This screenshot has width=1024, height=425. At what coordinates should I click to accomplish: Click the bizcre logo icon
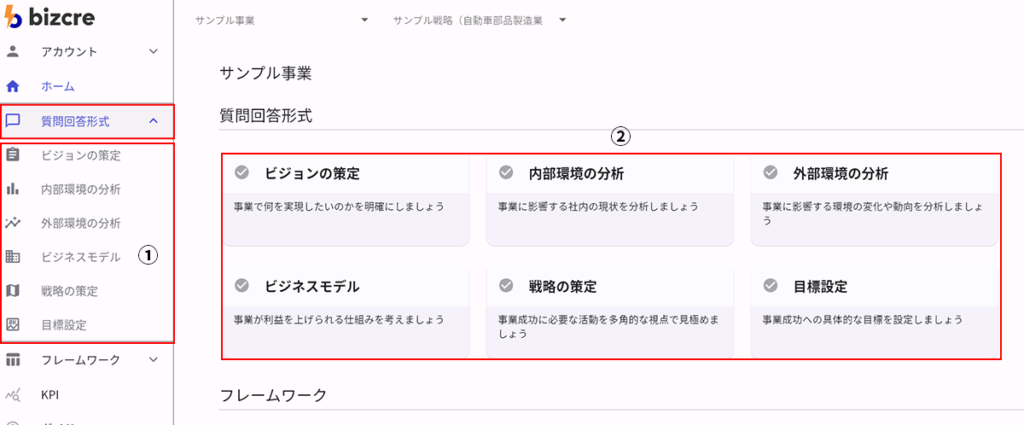(x=12, y=20)
